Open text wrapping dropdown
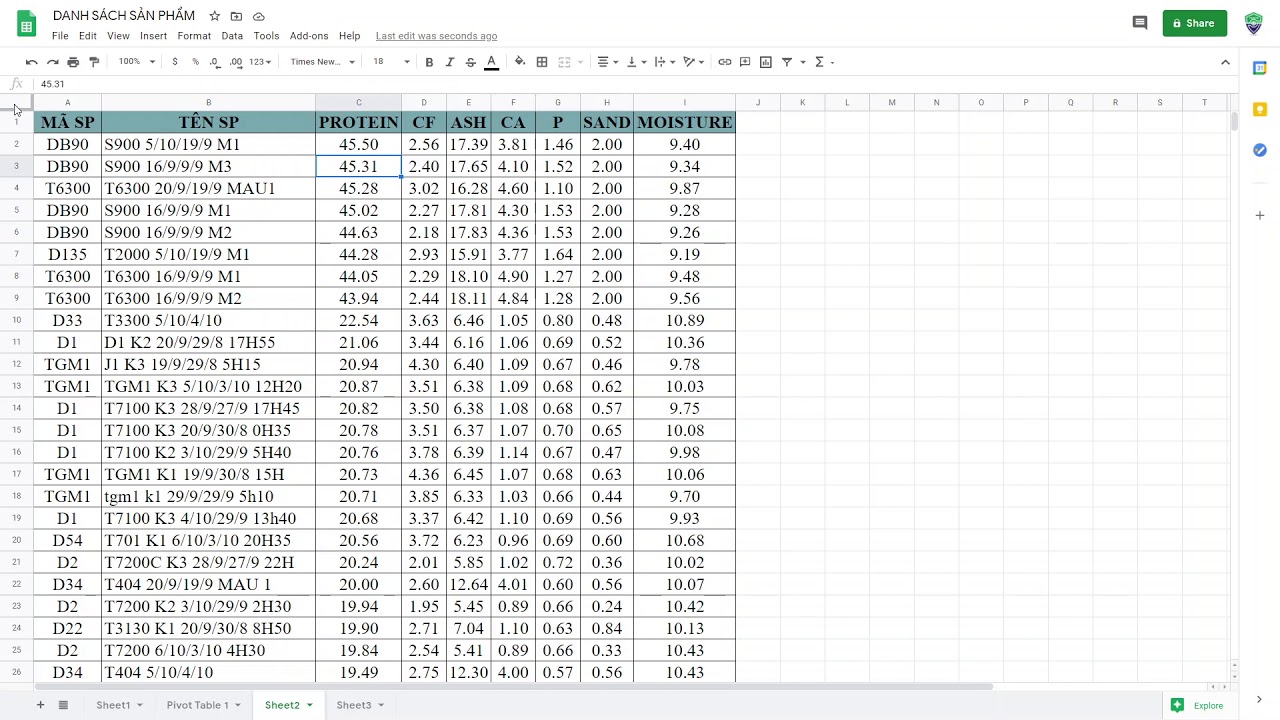This screenshot has width=1280, height=720. 665,62
